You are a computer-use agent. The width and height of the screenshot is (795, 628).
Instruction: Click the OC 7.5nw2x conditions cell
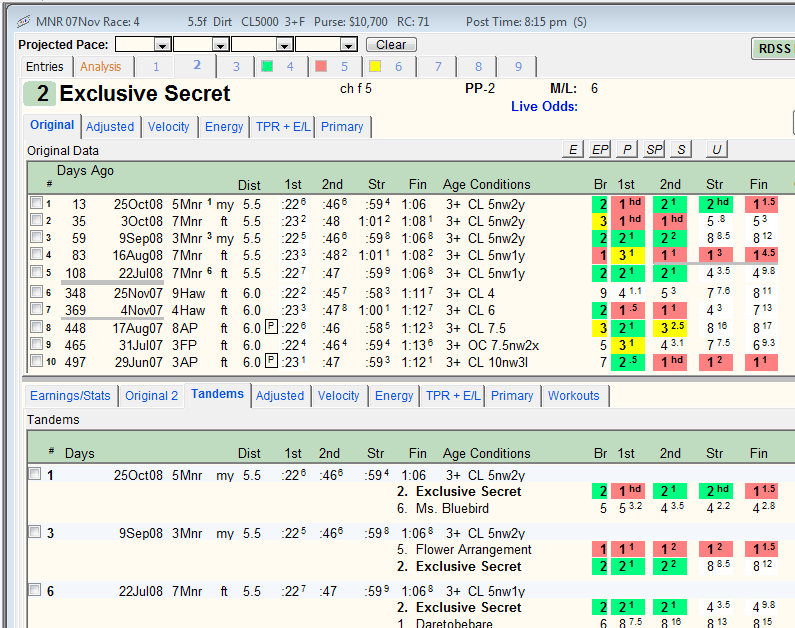[503, 345]
